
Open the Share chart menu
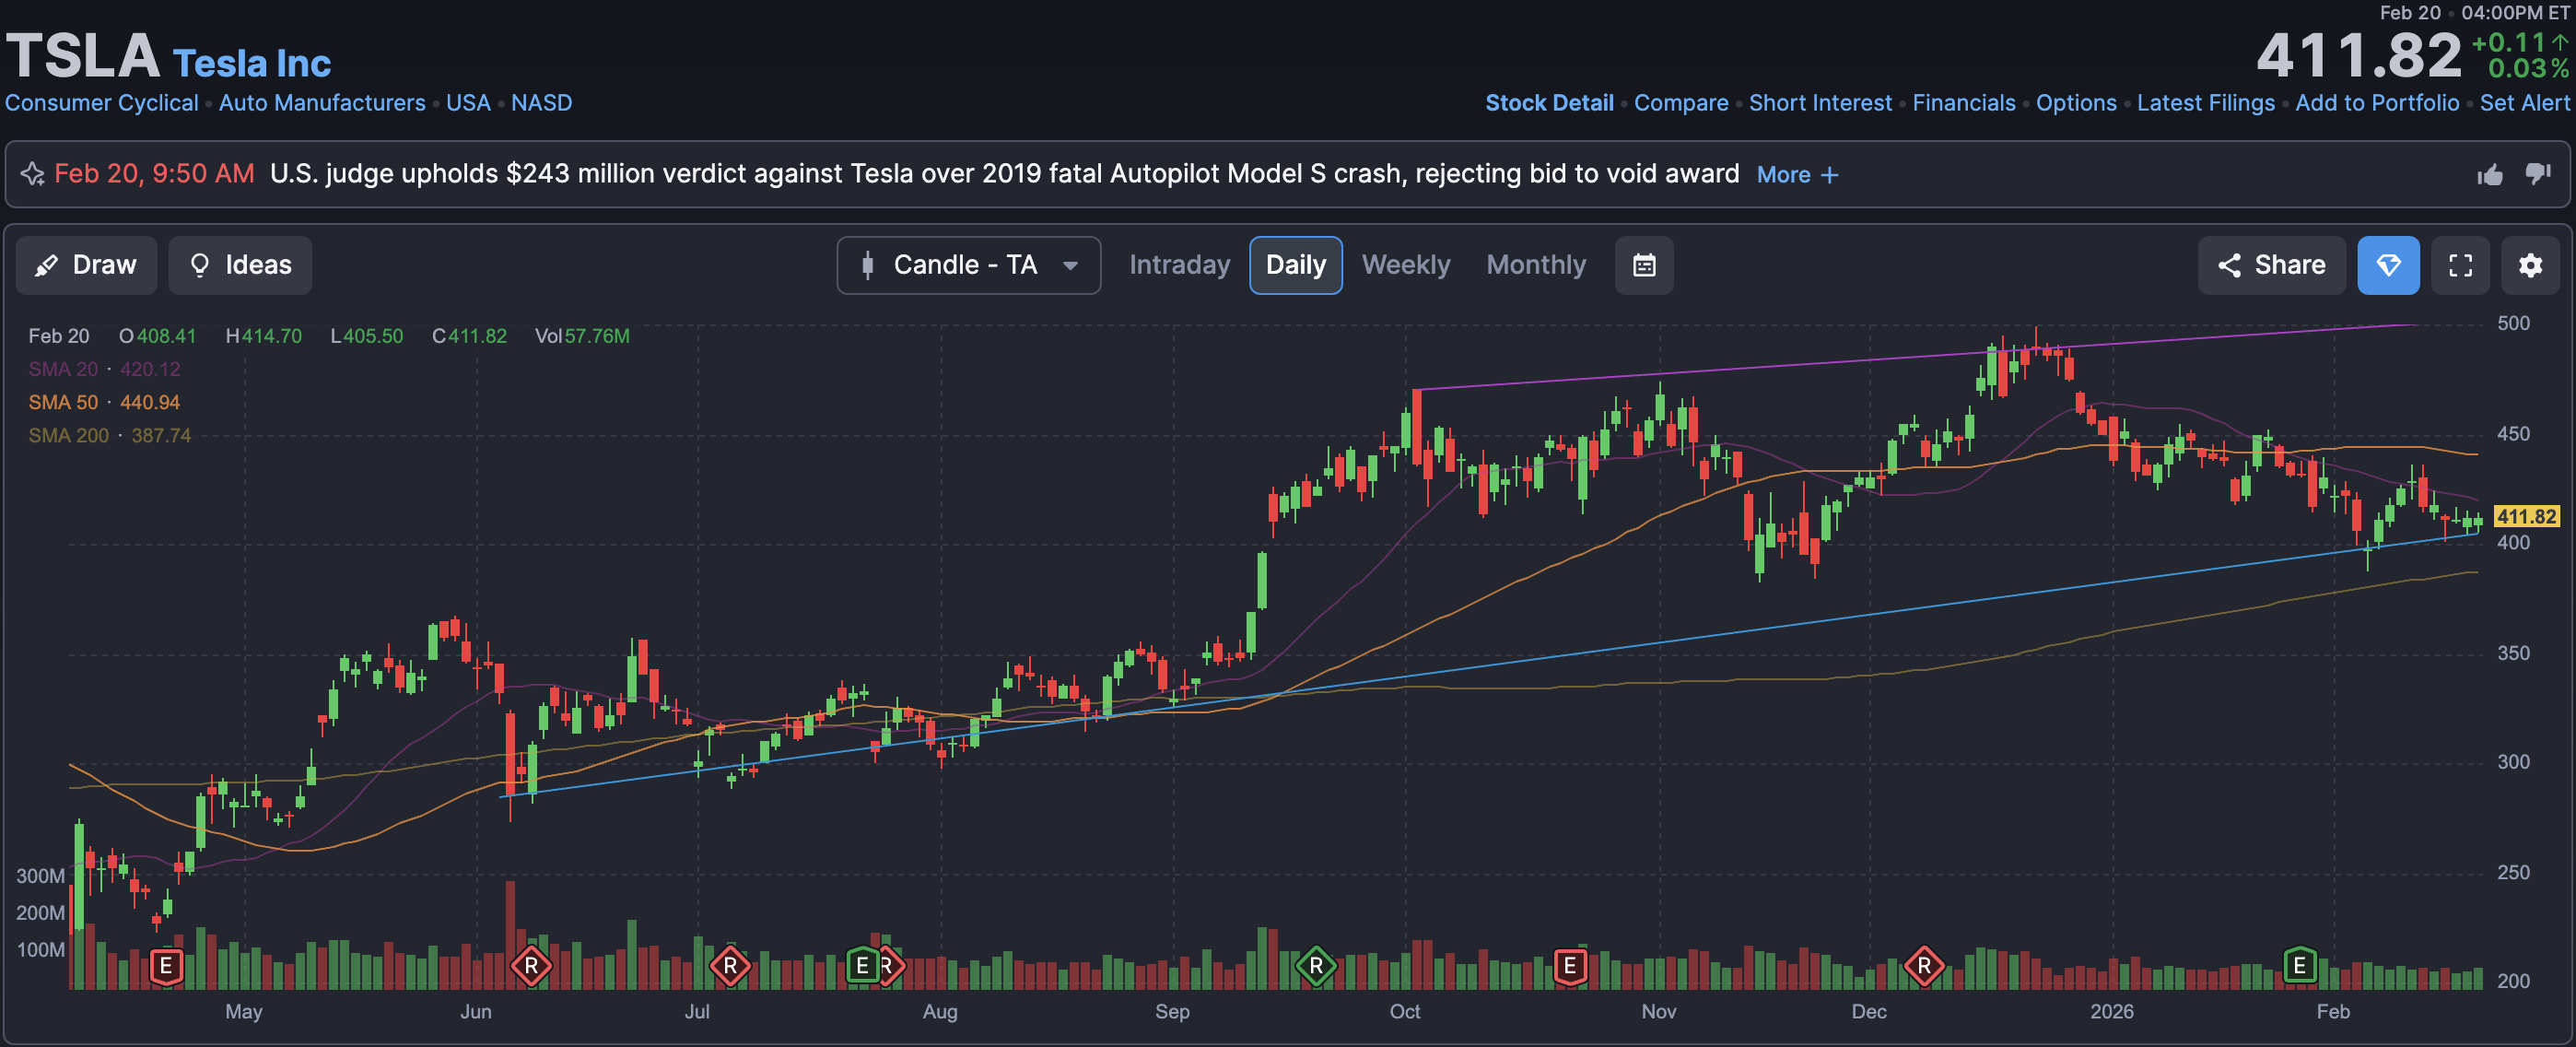click(x=2271, y=265)
